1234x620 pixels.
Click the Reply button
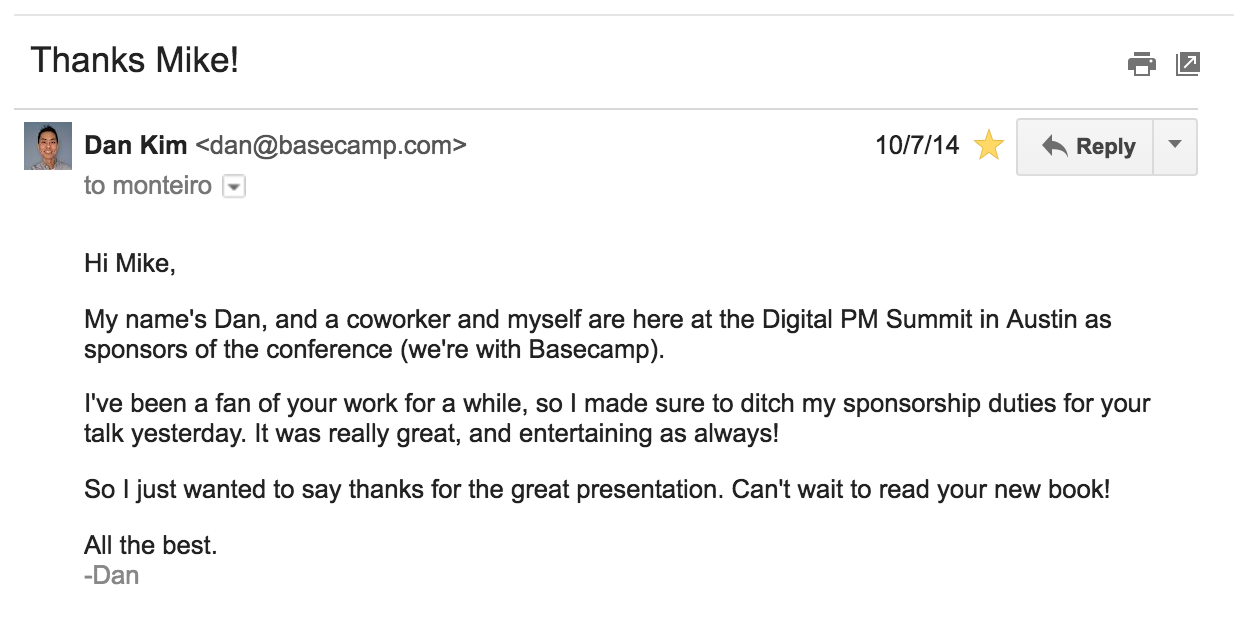(x=1086, y=147)
